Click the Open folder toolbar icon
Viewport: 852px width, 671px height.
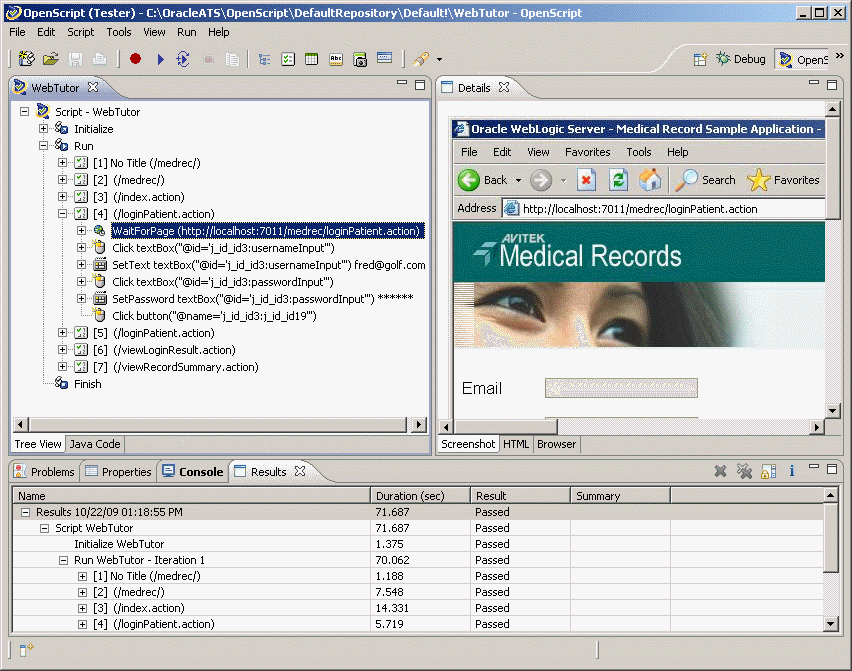click(x=50, y=60)
